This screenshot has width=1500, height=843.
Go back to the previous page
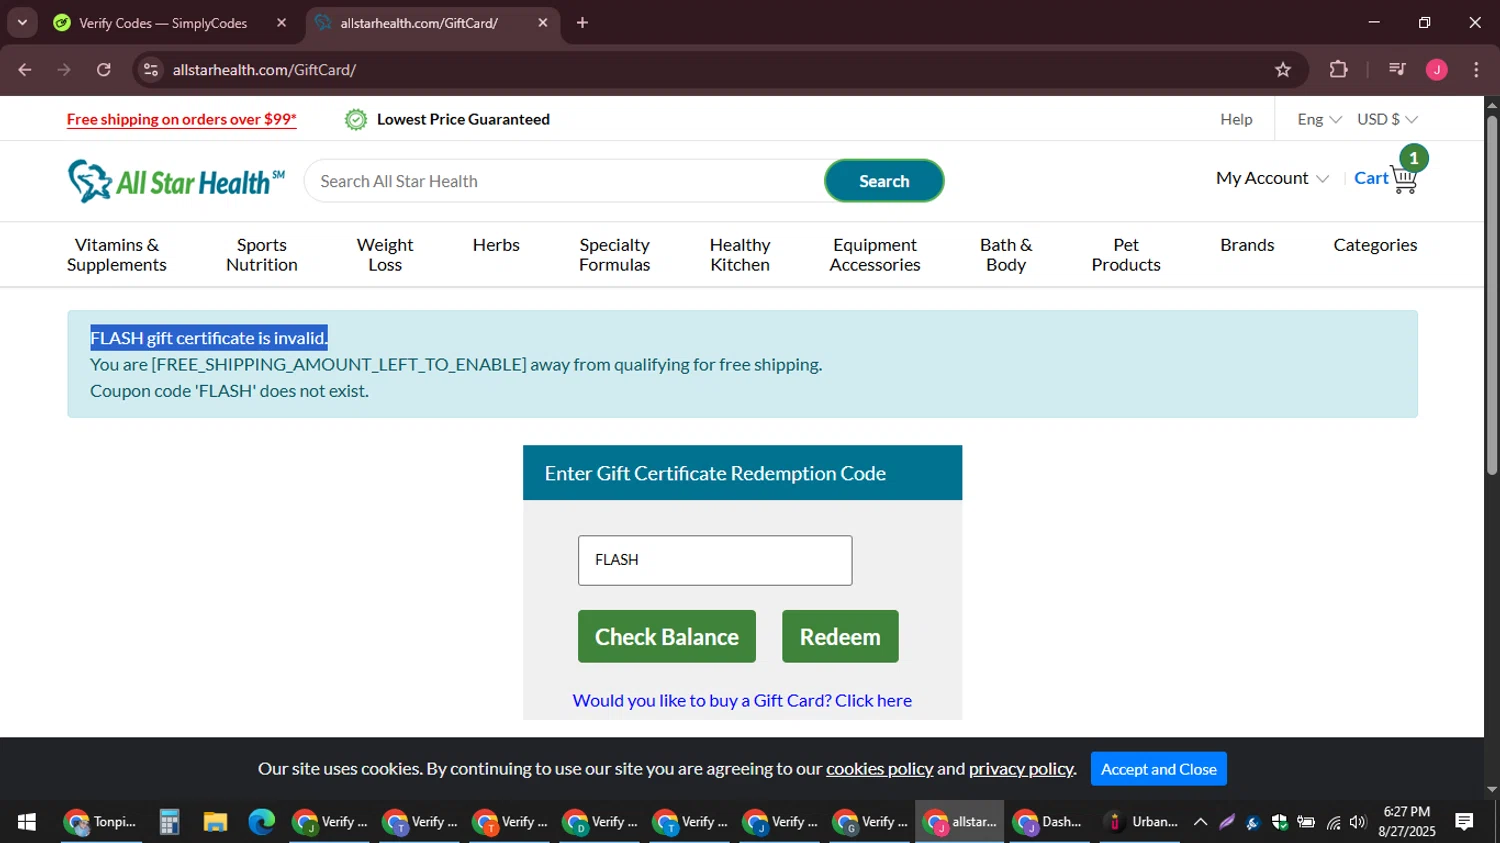coord(25,69)
